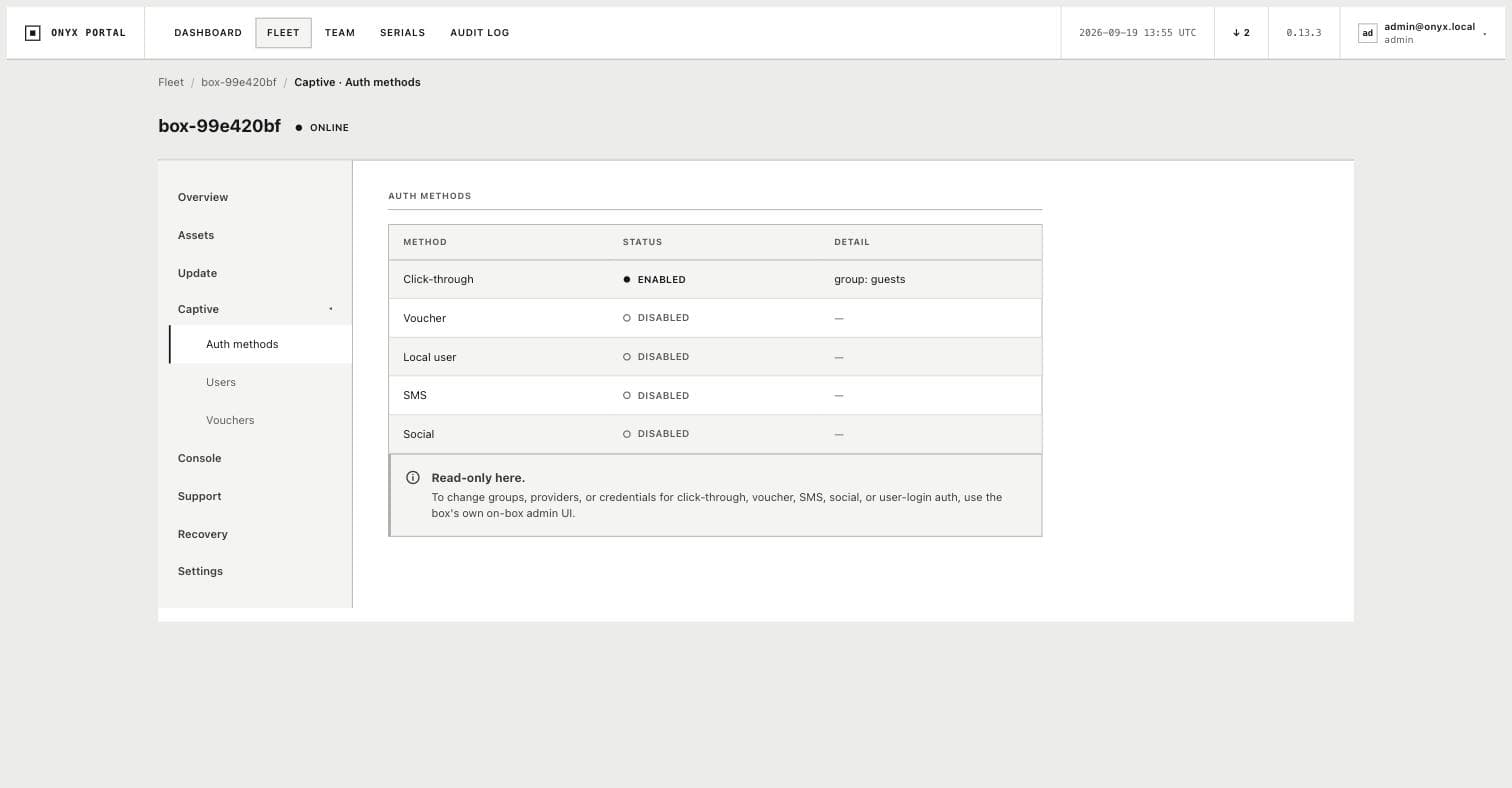Select the Local user method name

[430, 357]
